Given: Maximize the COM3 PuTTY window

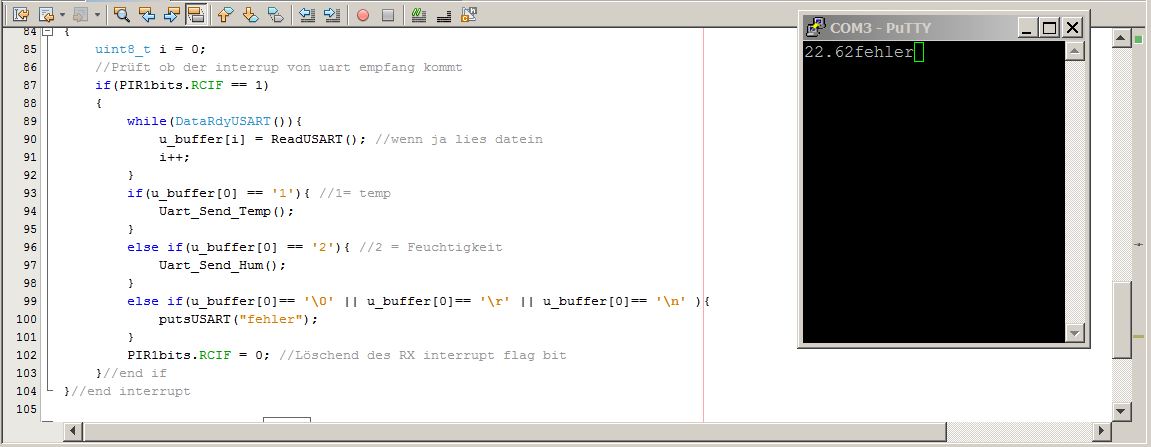Looking at the screenshot, I should click(x=1050, y=28).
